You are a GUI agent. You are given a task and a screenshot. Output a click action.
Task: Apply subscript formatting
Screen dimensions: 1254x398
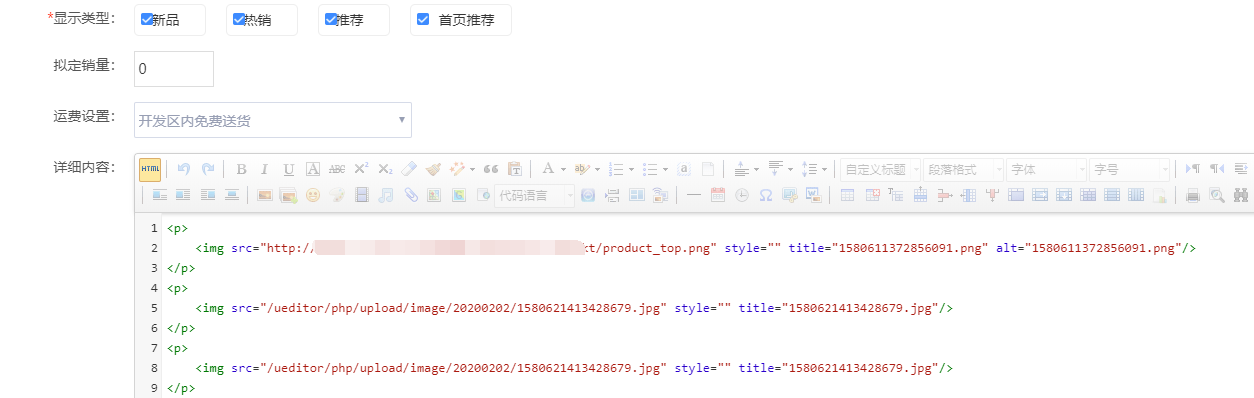[x=385, y=169]
